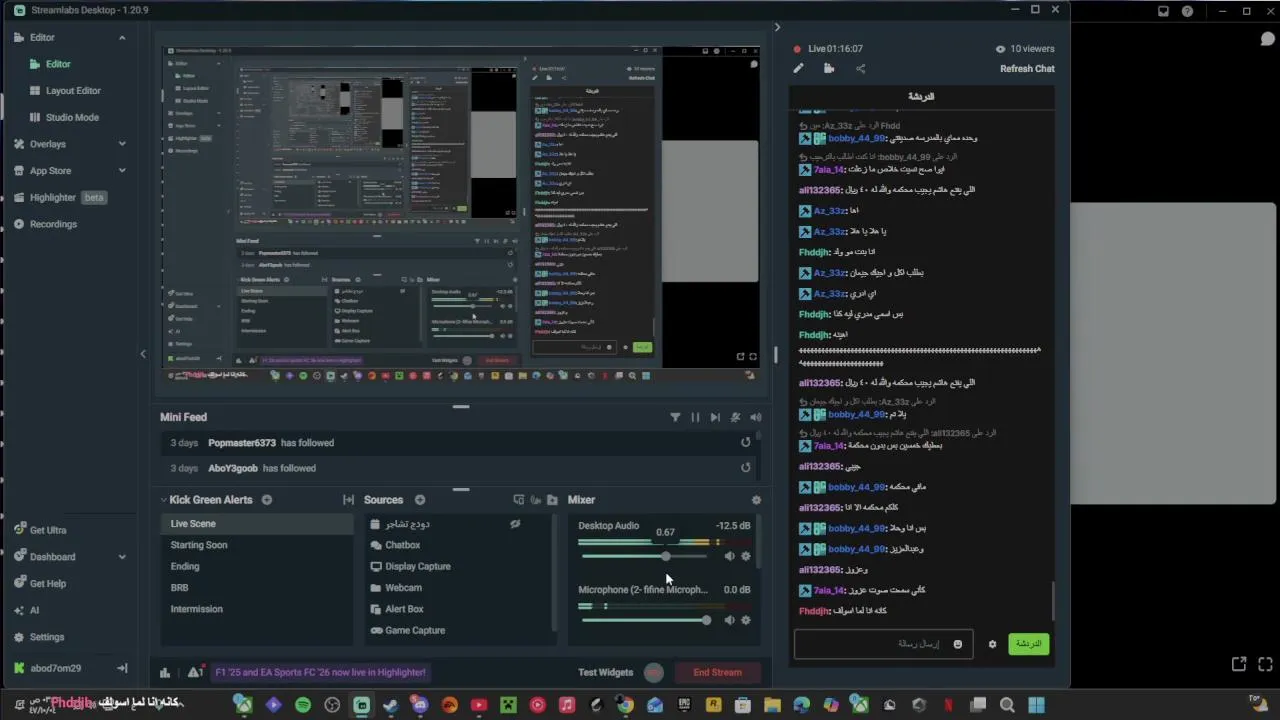
Task: Collapse the left sidebar with arrow
Action: tap(142, 354)
